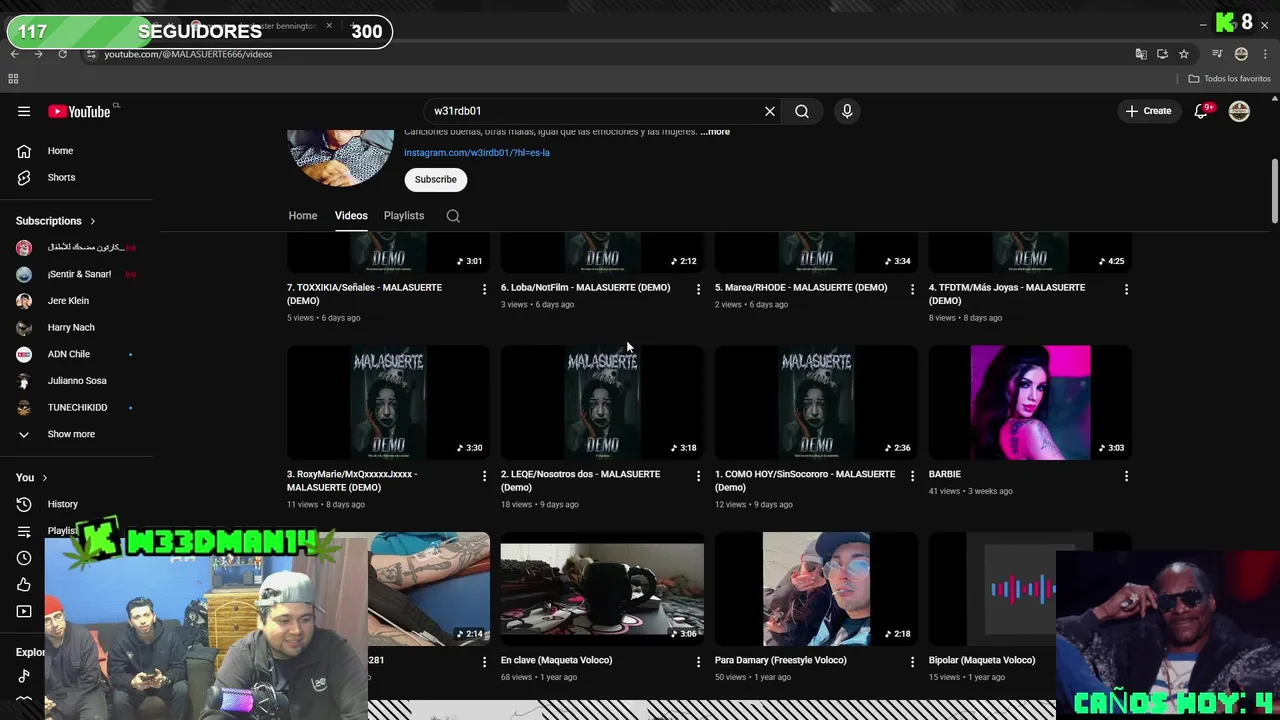The width and height of the screenshot is (1280, 720).
Task: Open options menu for BARBIE video
Action: (x=1126, y=476)
